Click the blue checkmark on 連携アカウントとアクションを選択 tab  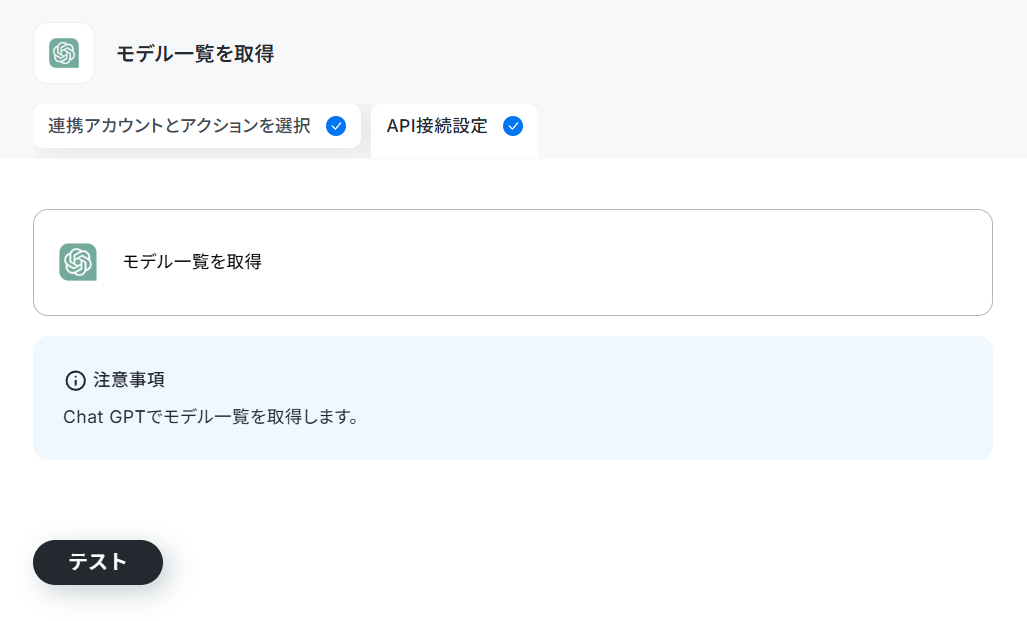point(336,126)
